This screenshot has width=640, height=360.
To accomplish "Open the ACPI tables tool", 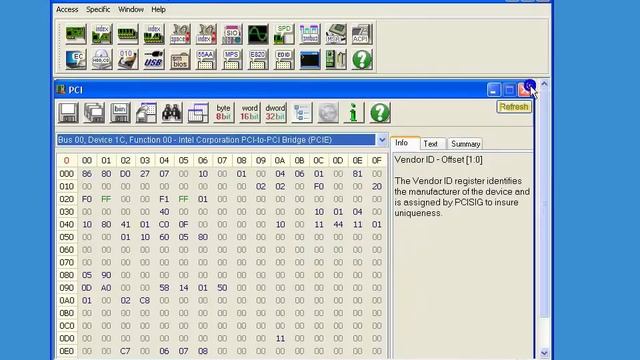I will [x=362, y=34].
